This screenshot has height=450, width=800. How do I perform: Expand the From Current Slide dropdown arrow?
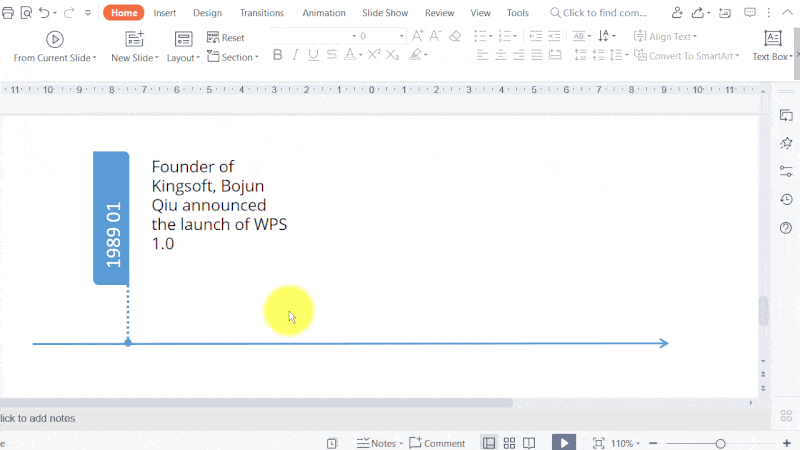coord(94,58)
